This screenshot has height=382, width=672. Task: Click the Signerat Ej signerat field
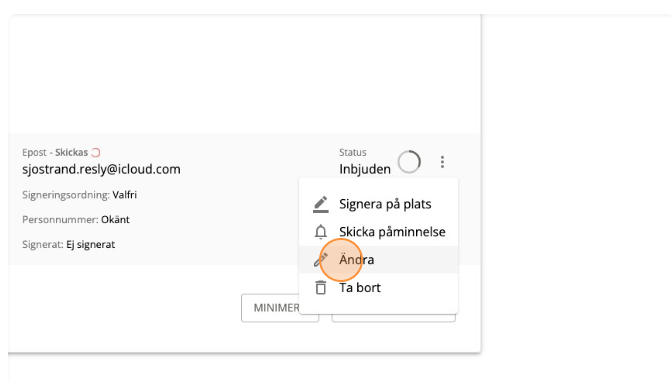tap(68, 244)
